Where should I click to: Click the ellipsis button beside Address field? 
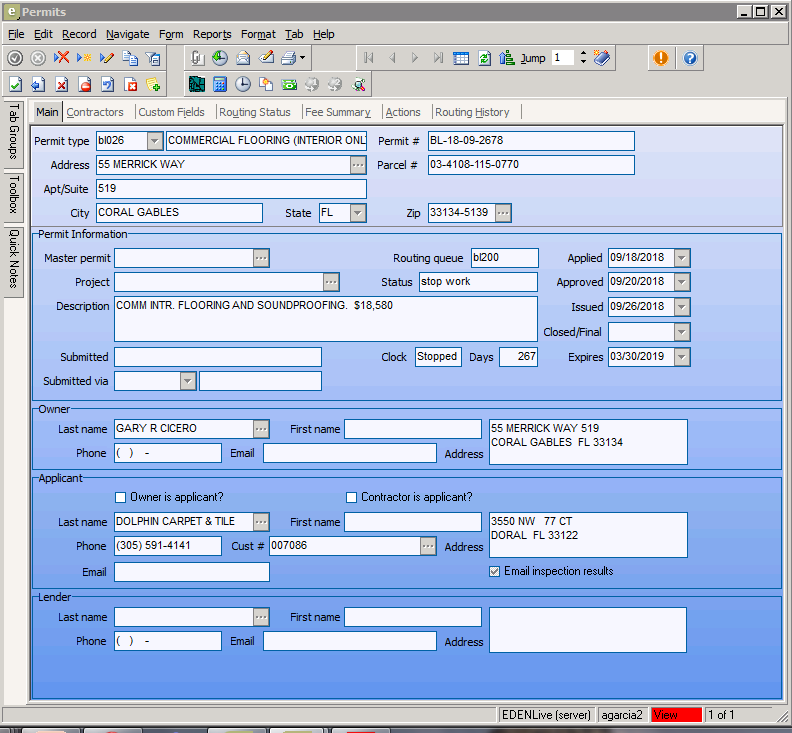(358, 165)
